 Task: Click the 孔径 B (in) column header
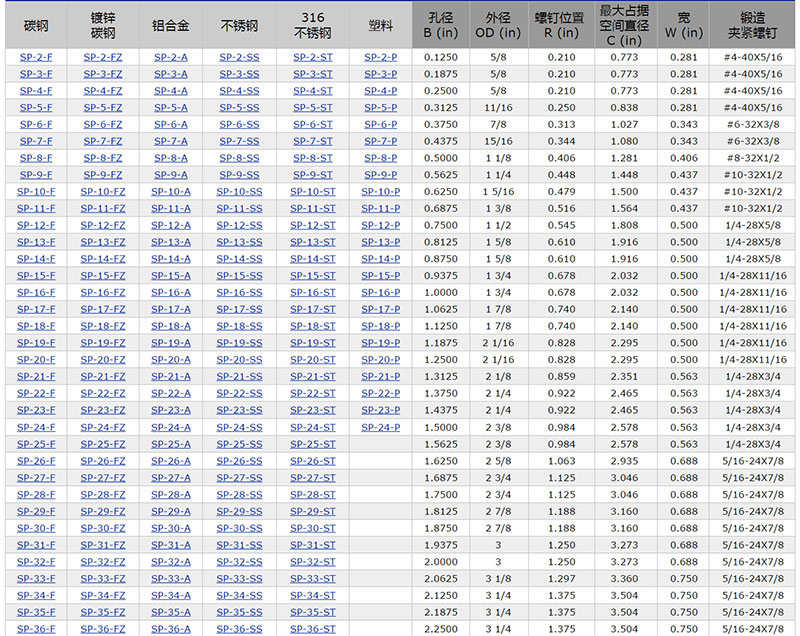(441, 25)
